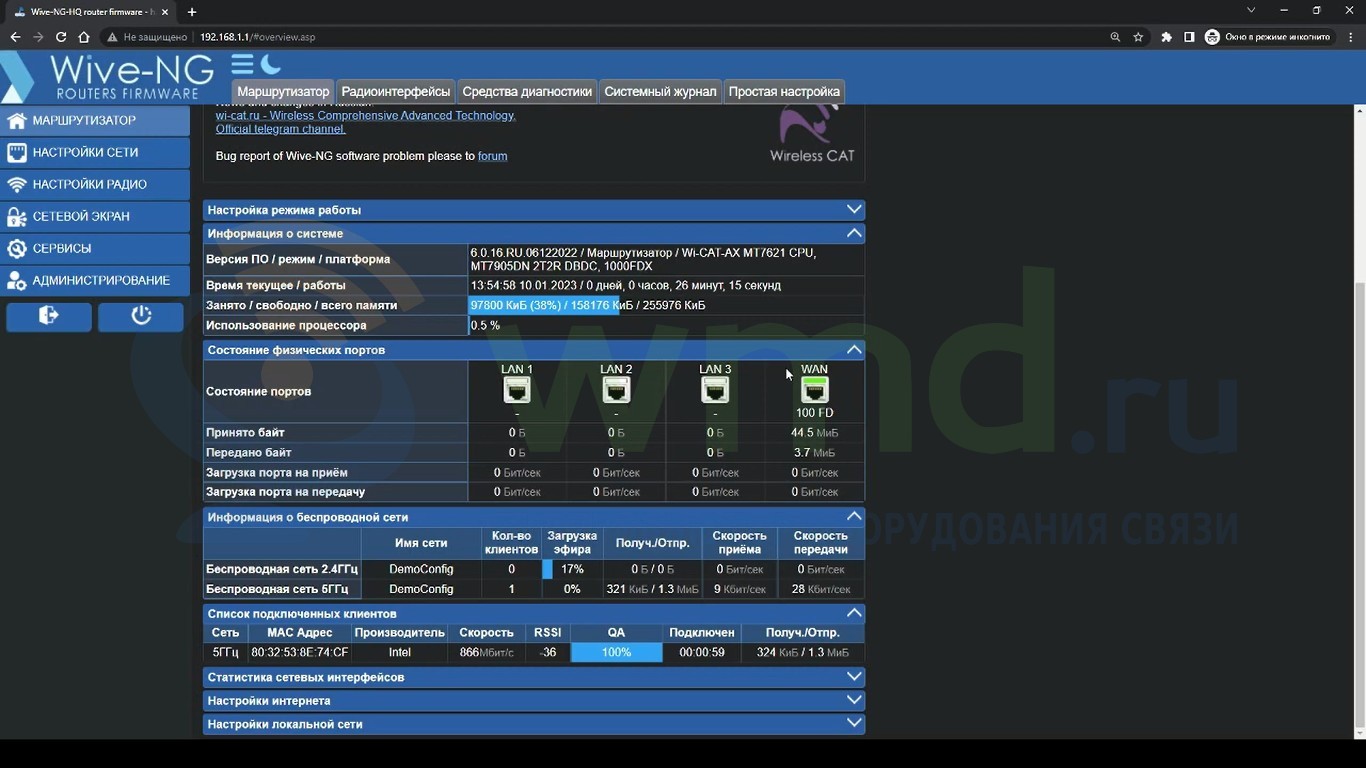Click the DemoConfig name for 2.4ГГц network
1366x768 pixels.
[x=421, y=569]
